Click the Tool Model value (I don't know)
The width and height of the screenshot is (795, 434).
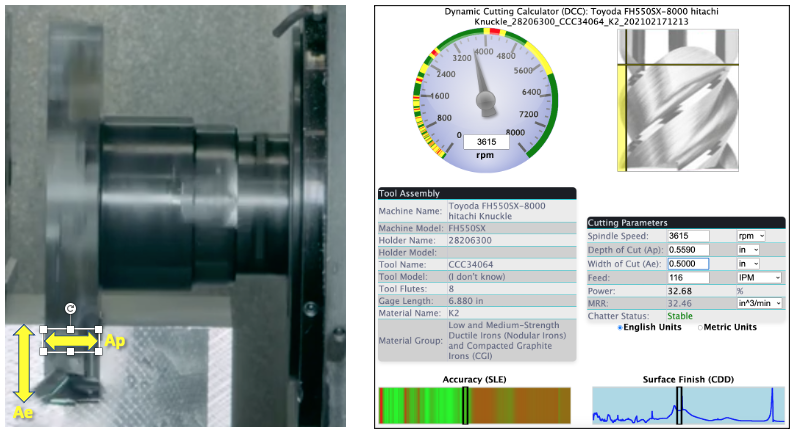pyautogui.click(x=477, y=277)
